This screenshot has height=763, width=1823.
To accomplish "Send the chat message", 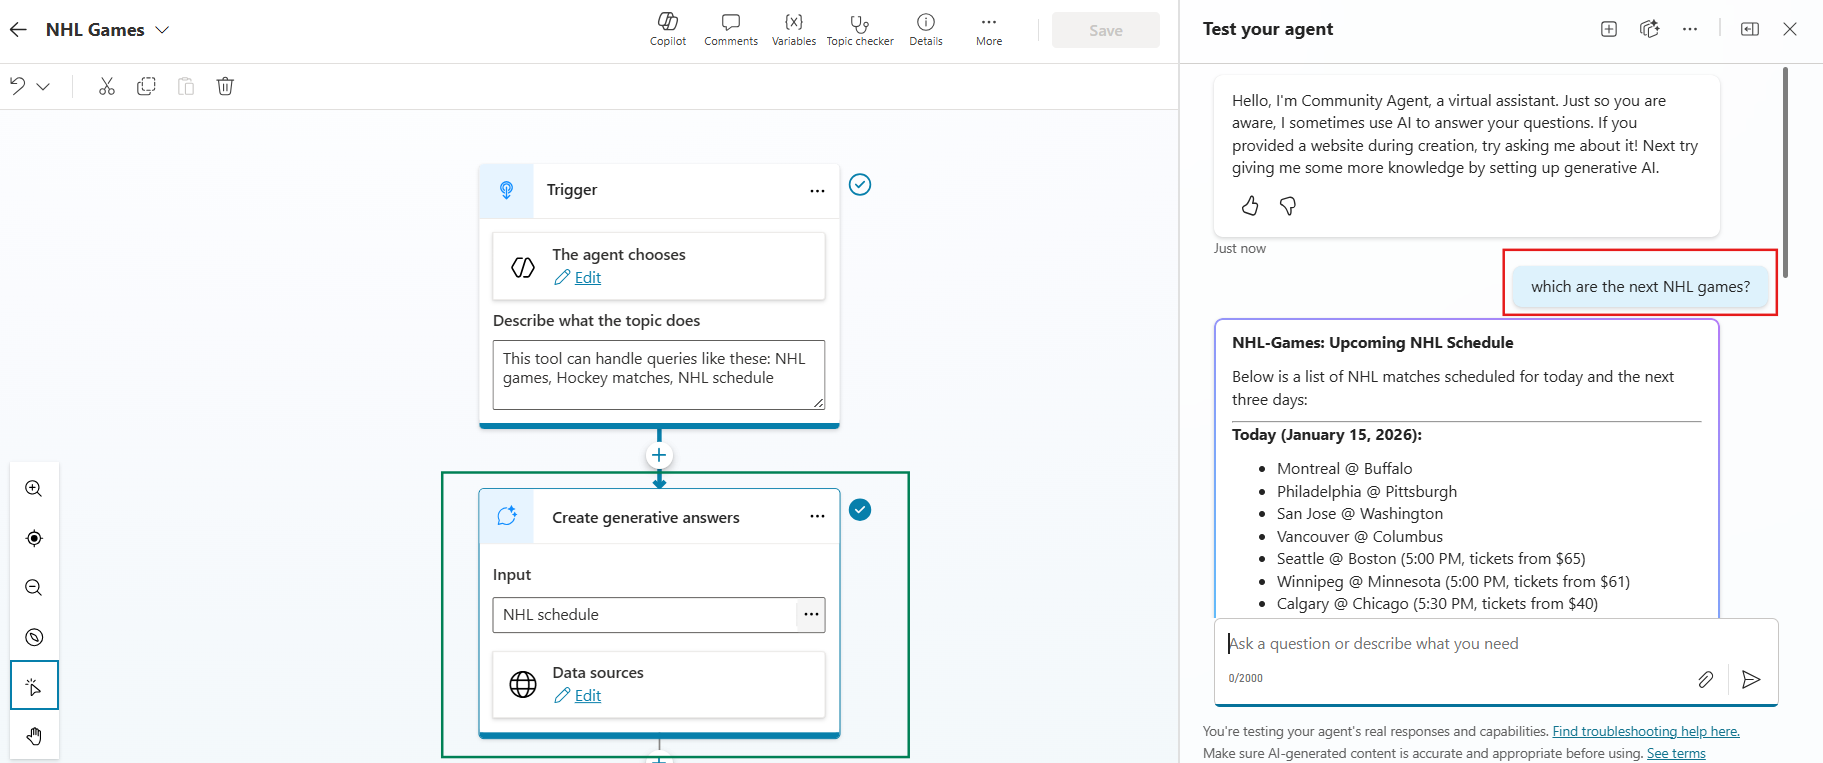I will [x=1751, y=679].
